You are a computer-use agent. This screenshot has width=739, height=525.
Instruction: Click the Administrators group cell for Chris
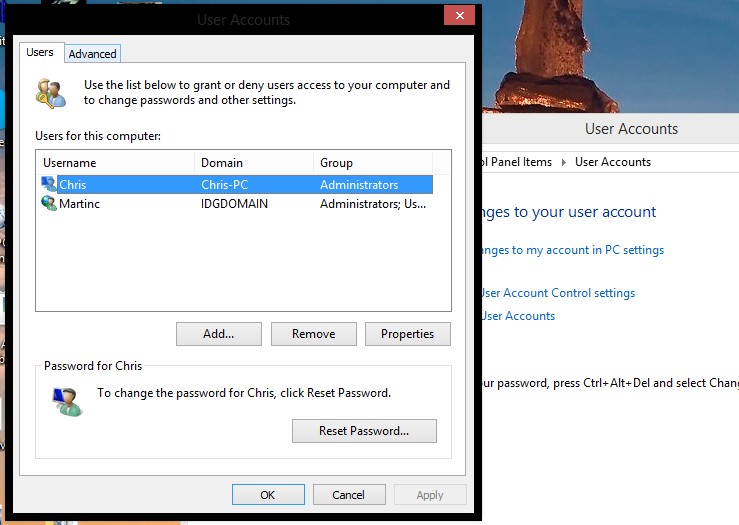[x=359, y=184]
